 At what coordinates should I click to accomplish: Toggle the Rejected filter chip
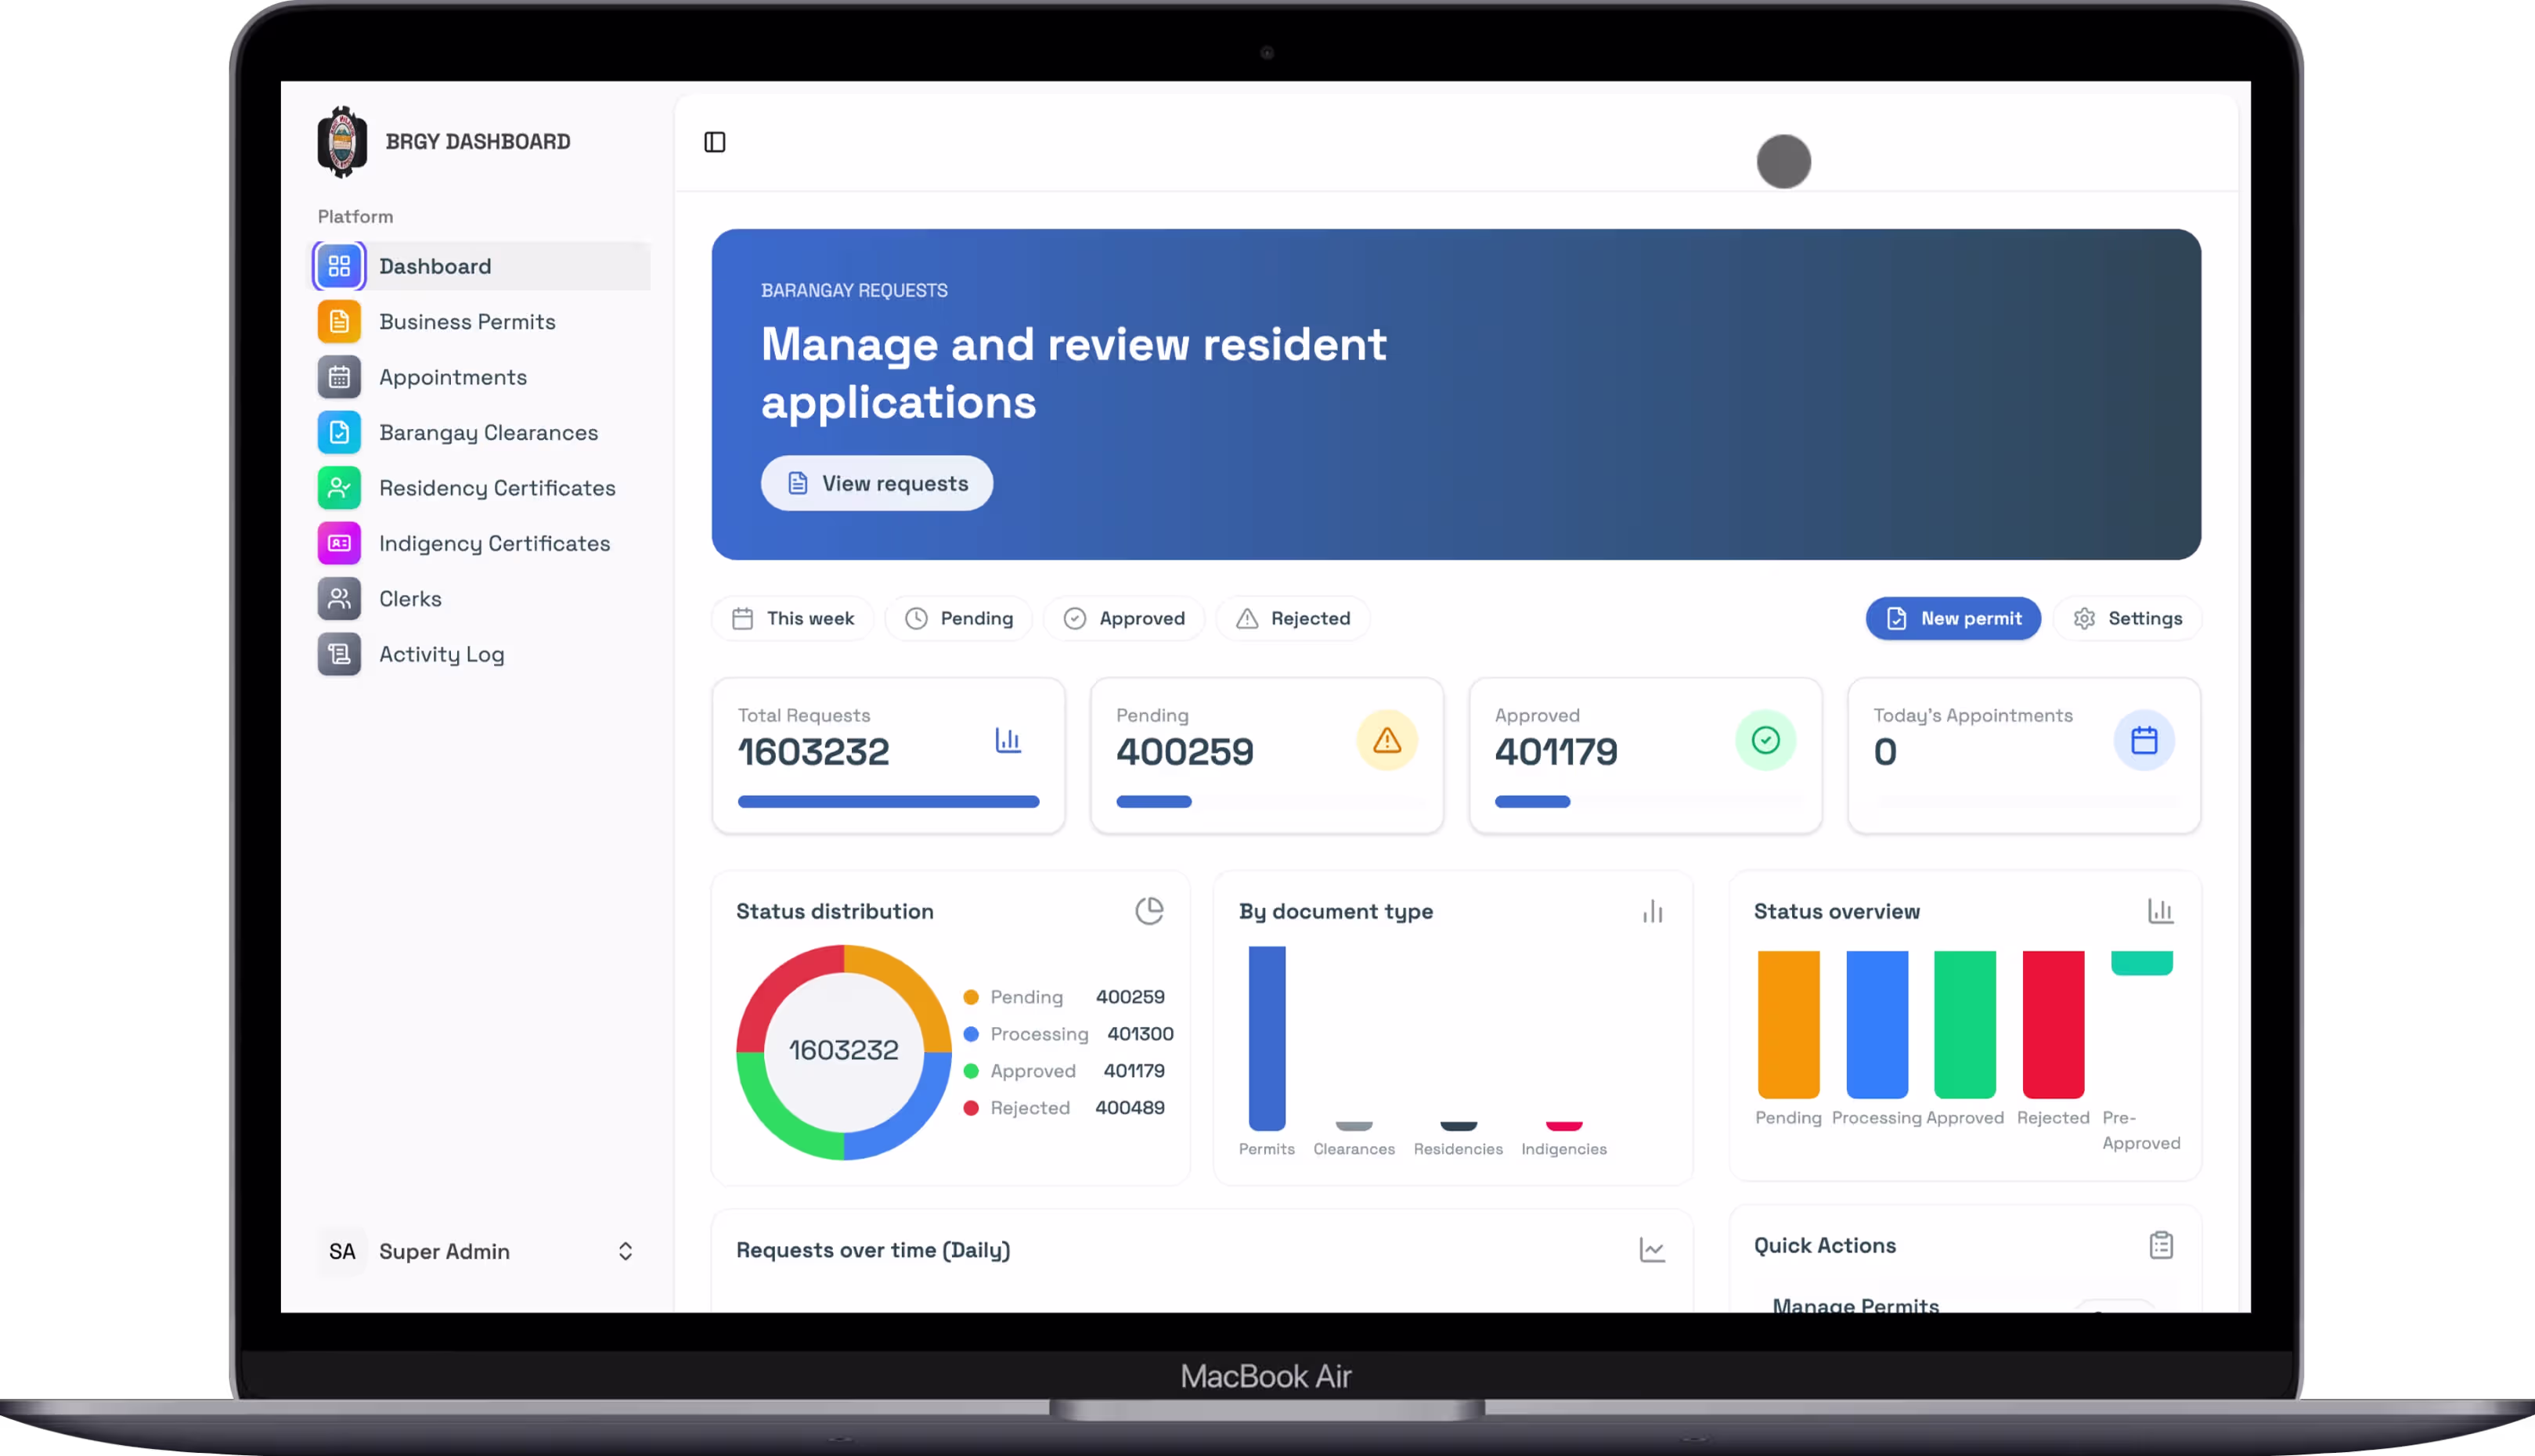pyautogui.click(x=1292, y=619)
